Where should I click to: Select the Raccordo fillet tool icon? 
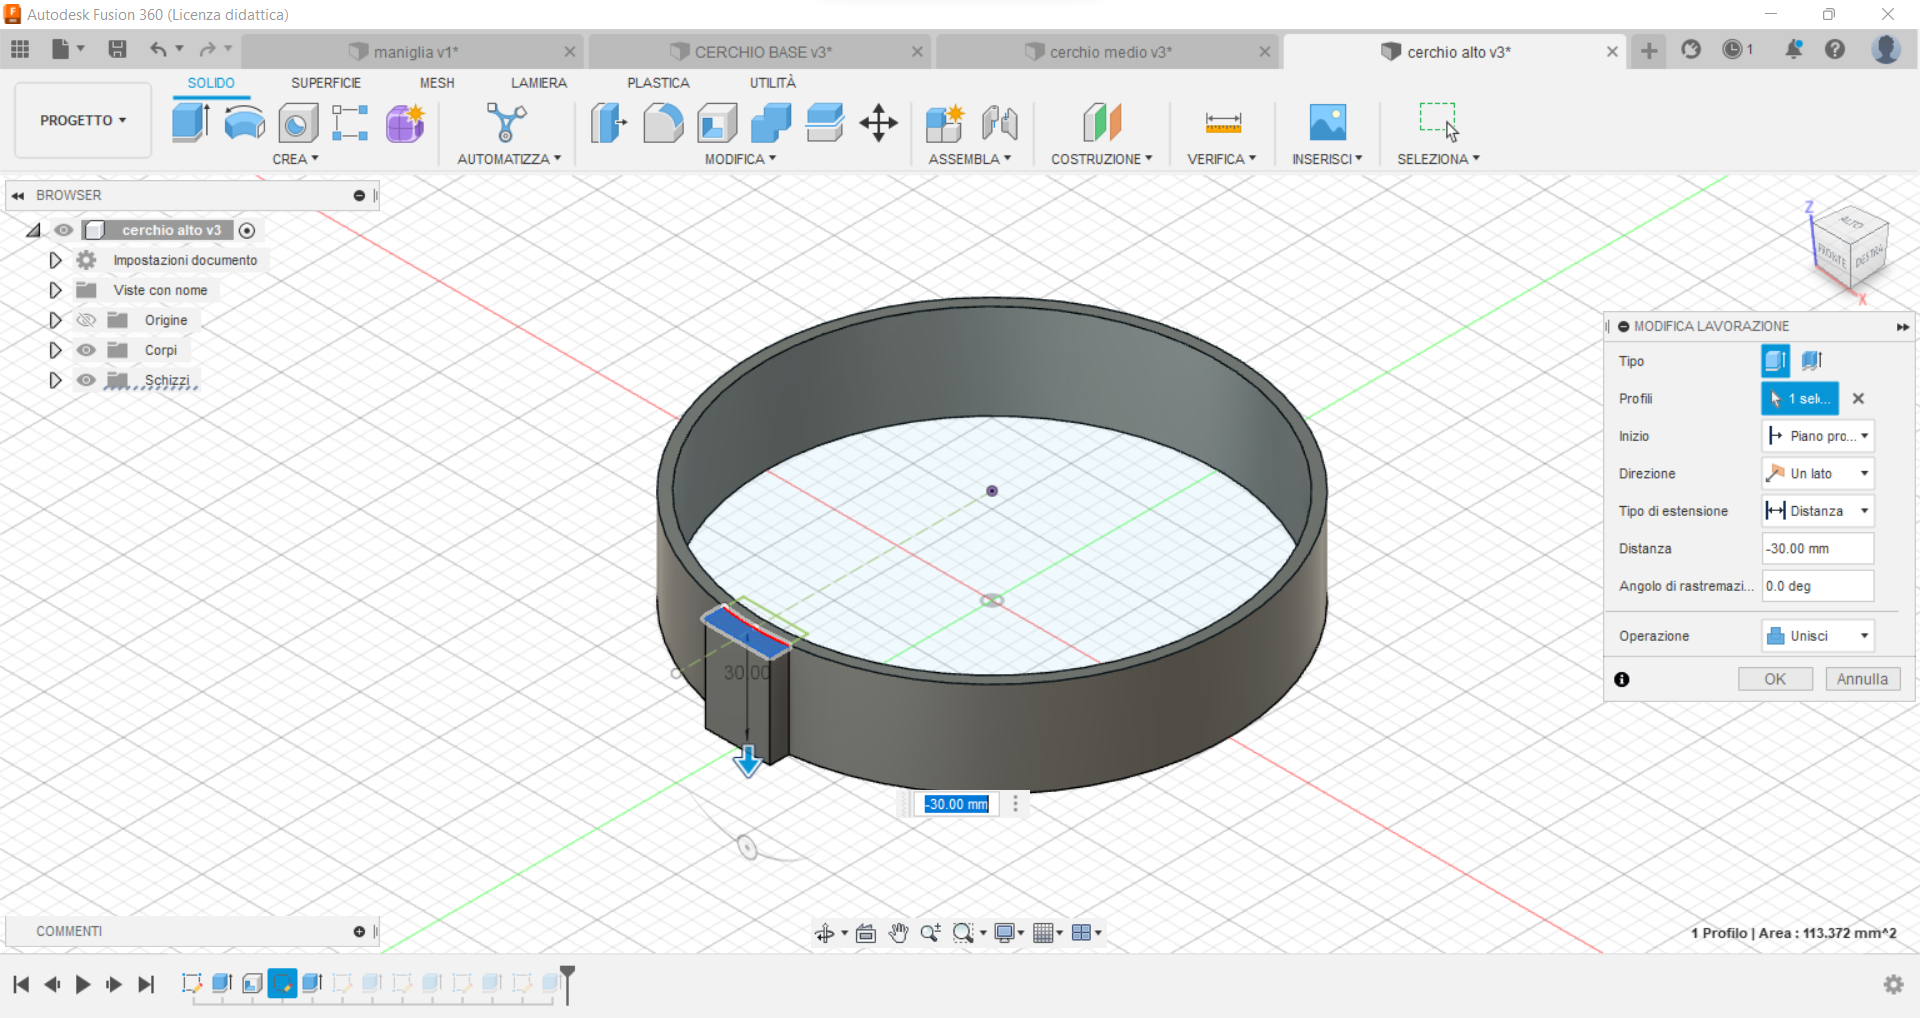[x=663, y=123]
